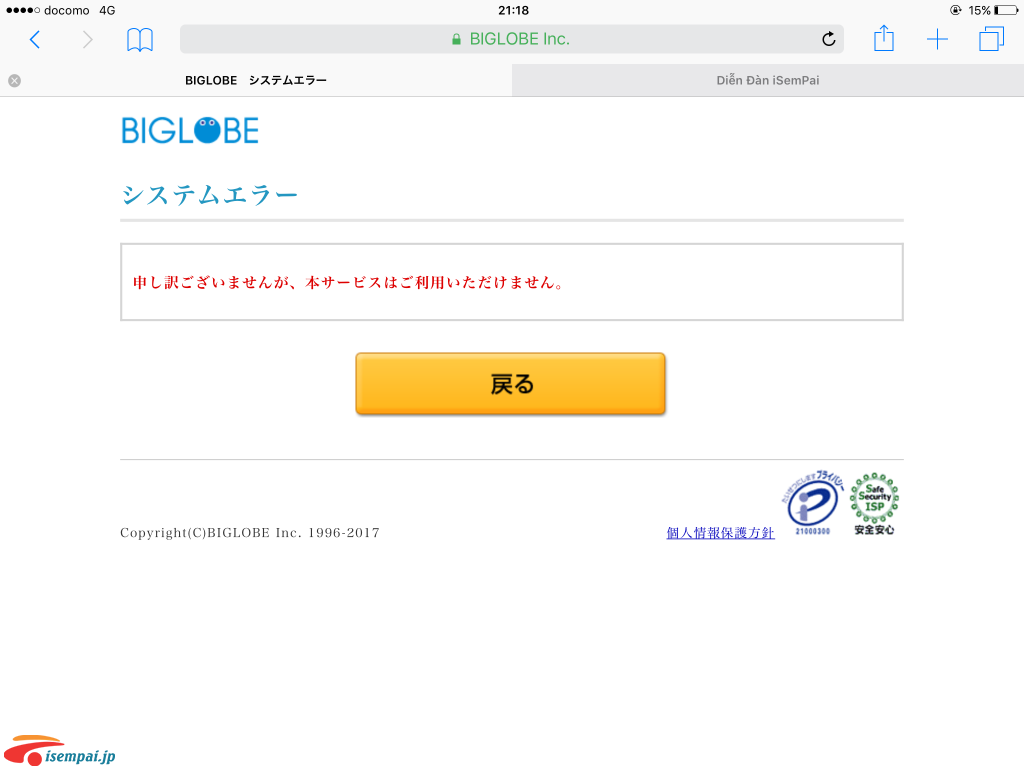Click the red error message text
The height and width of the screenshot is (768, 1024).
tap(349, 282)
